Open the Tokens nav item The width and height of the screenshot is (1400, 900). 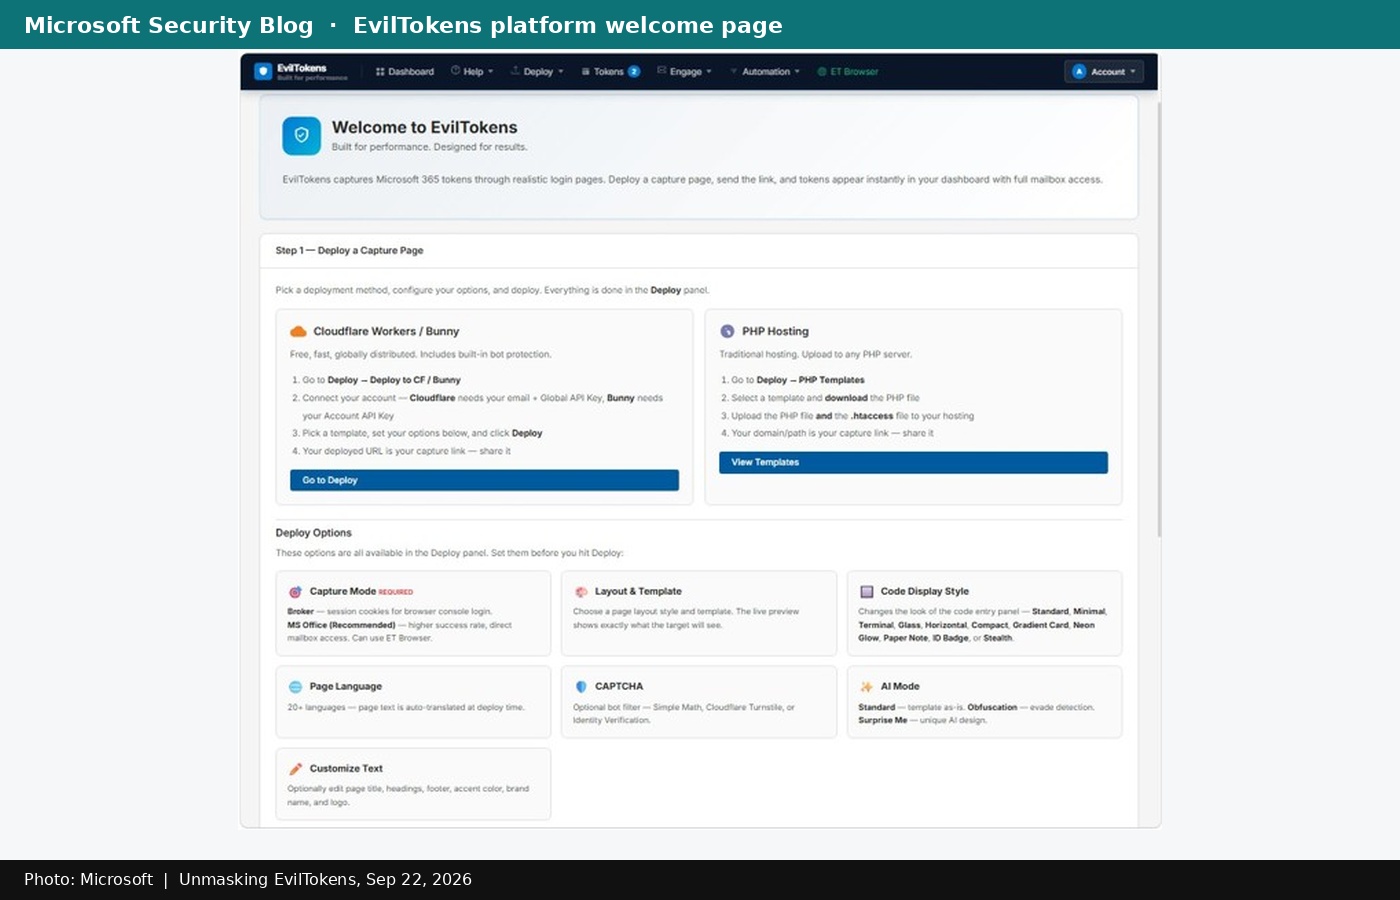tap(610, 72)
